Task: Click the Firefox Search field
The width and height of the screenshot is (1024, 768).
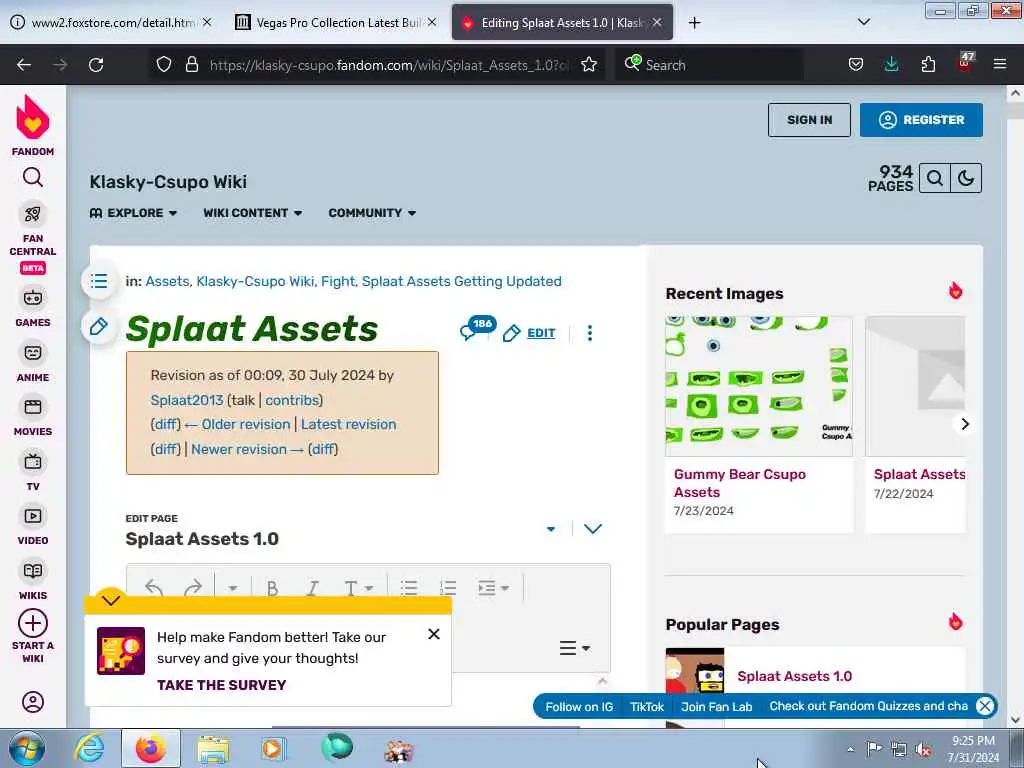Action: pos(710,65)
